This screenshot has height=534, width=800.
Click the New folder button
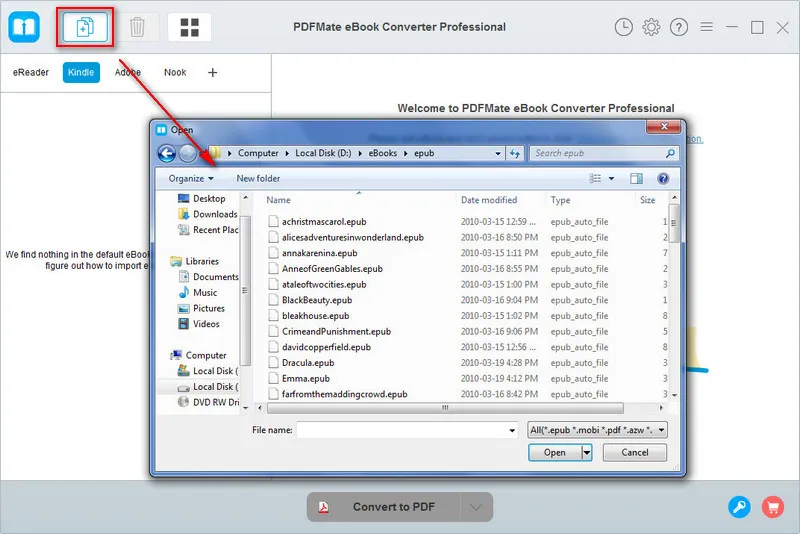(x=258, y=178)
